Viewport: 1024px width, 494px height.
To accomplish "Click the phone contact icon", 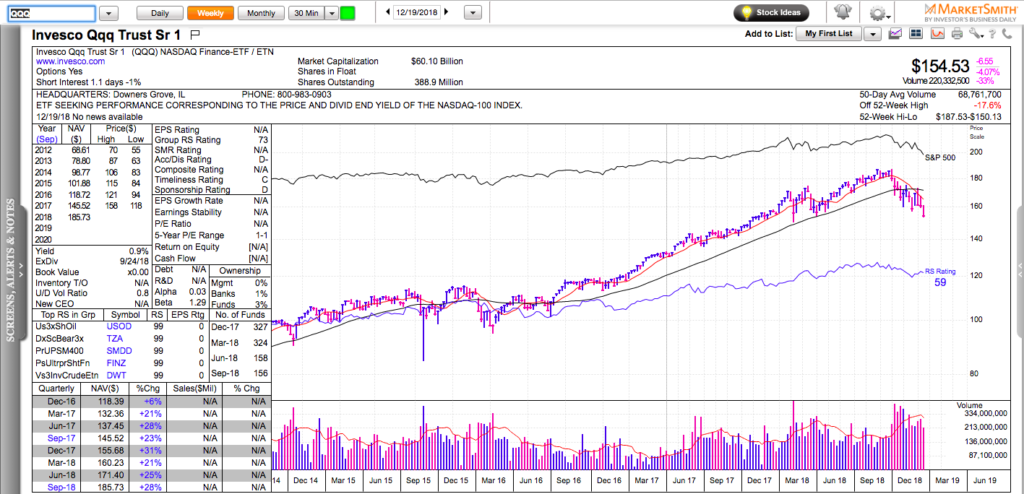I will coord(1008,33).
